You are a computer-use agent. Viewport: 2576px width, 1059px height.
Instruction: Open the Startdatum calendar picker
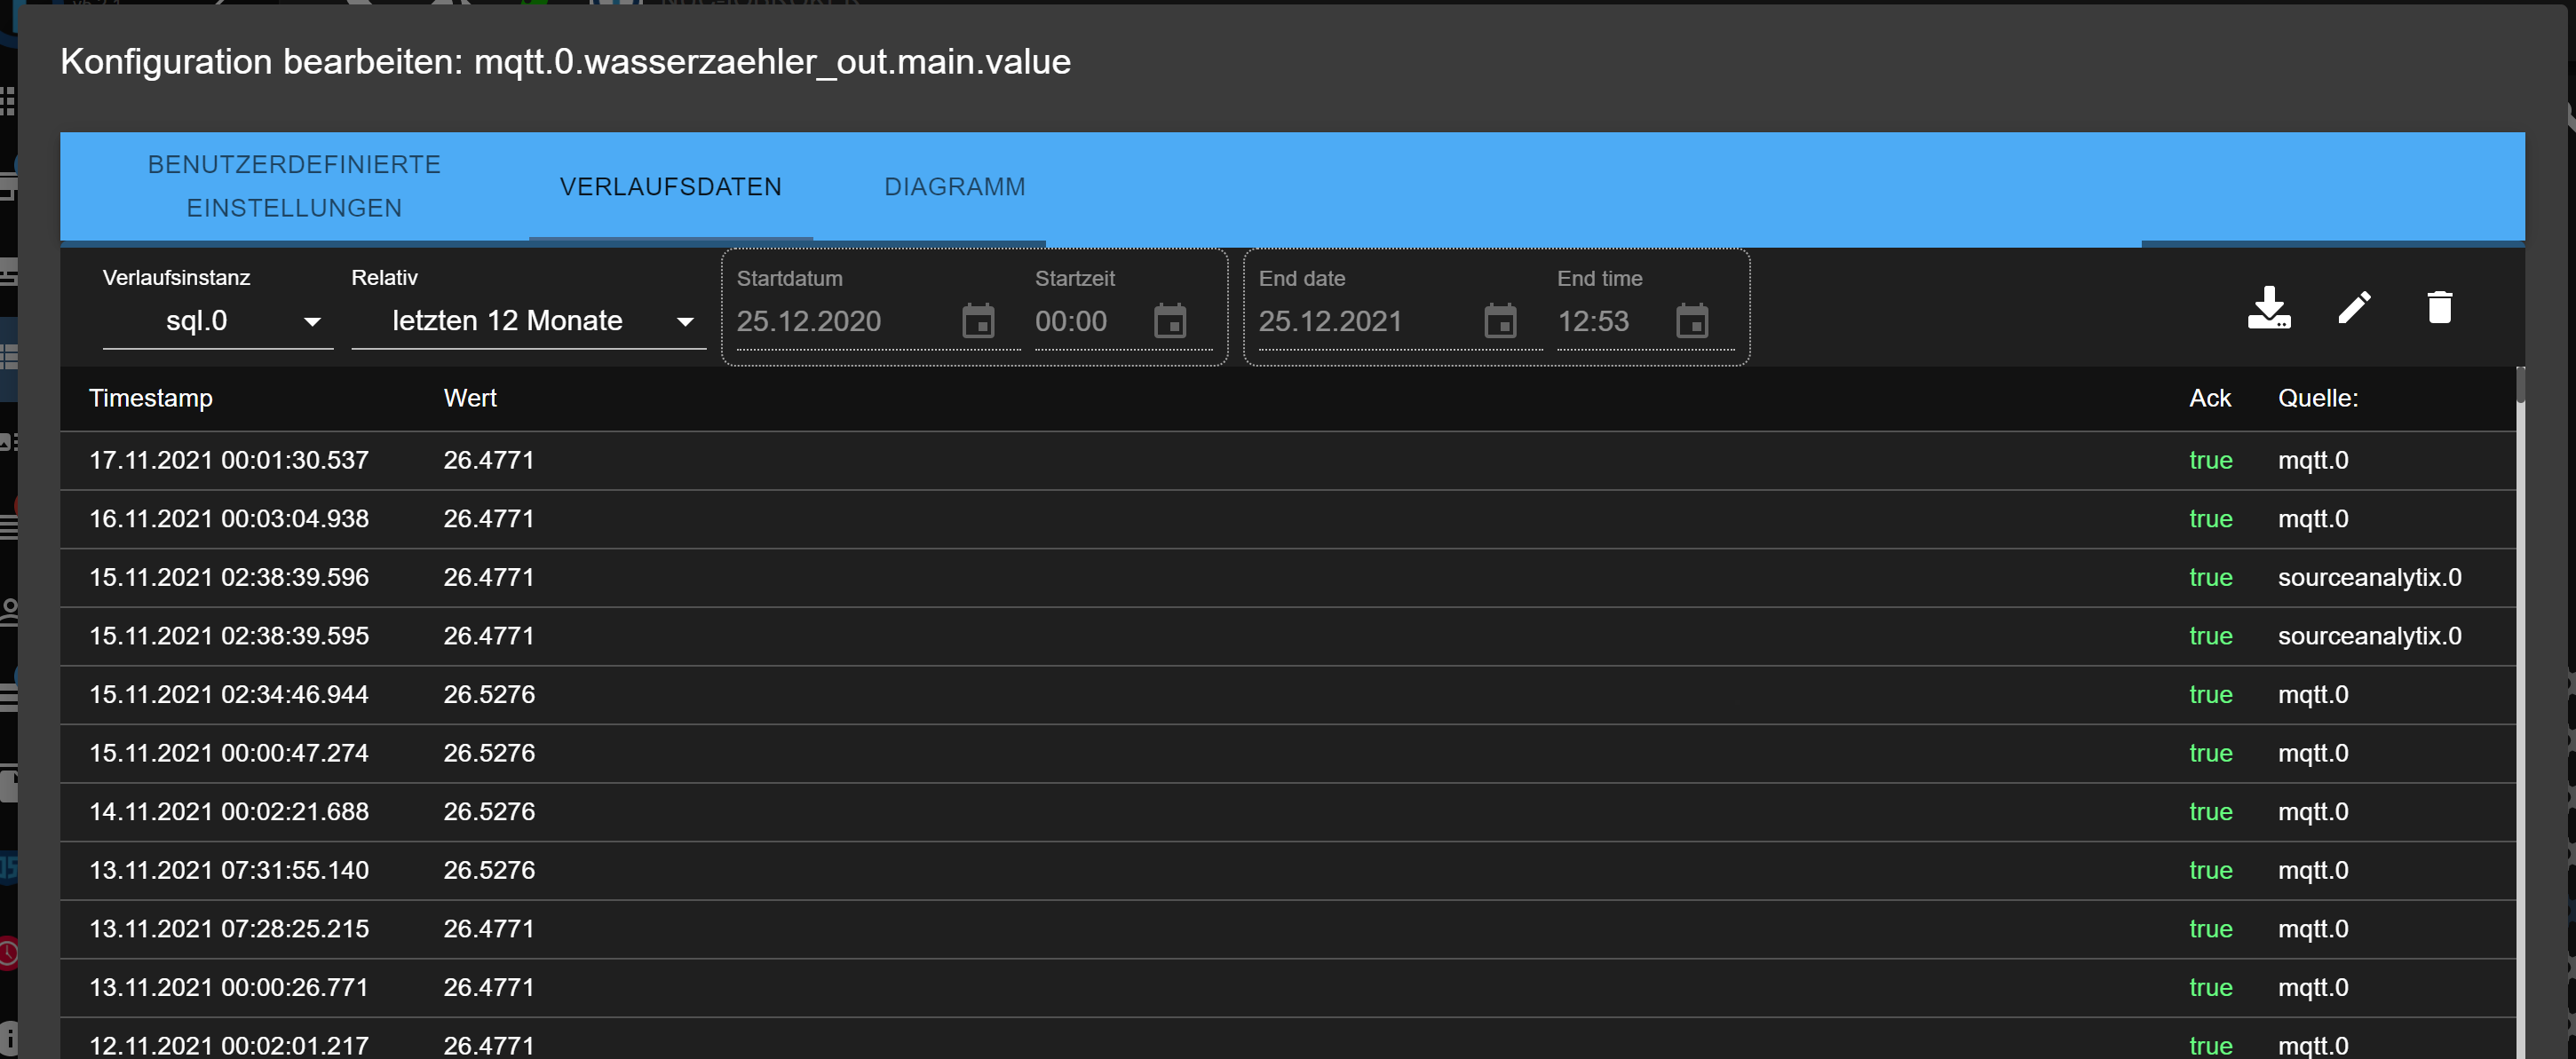(978, 321)
